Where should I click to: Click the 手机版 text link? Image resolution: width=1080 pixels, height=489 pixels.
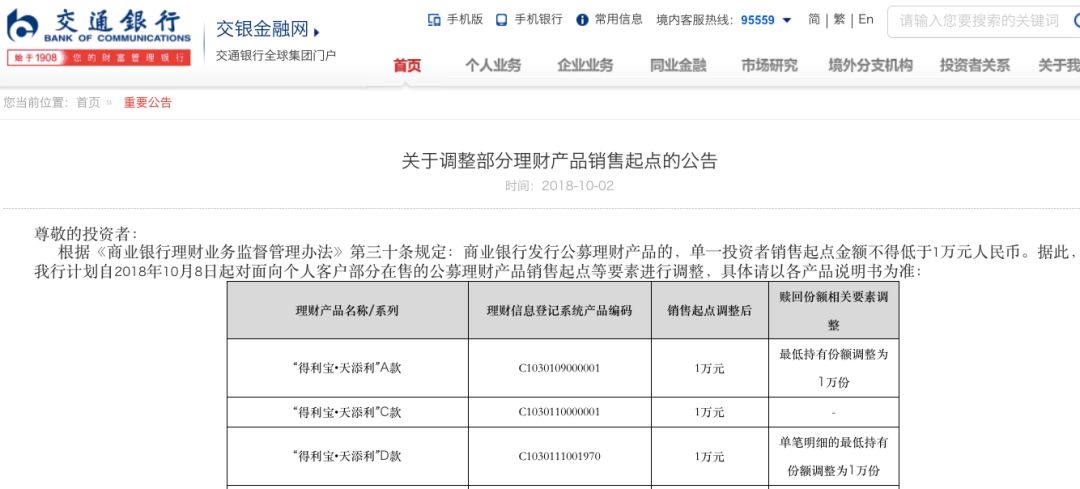(465, 20)
